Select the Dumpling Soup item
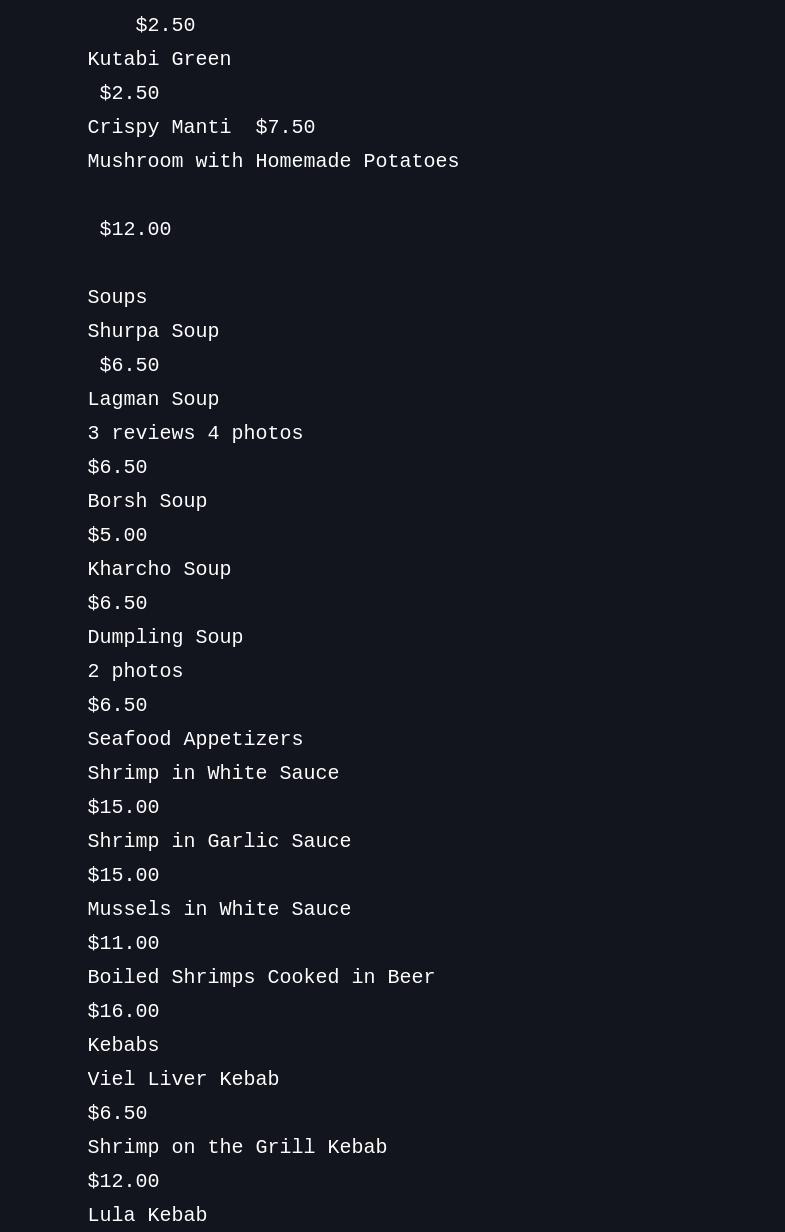785x1232 pixels. click(x=165, y=638)
